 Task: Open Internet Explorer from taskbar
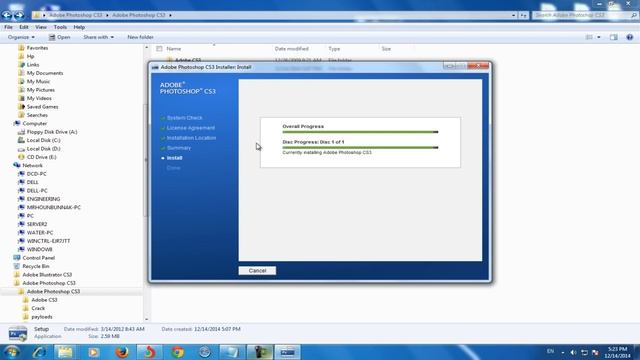[x=39, y=352]
